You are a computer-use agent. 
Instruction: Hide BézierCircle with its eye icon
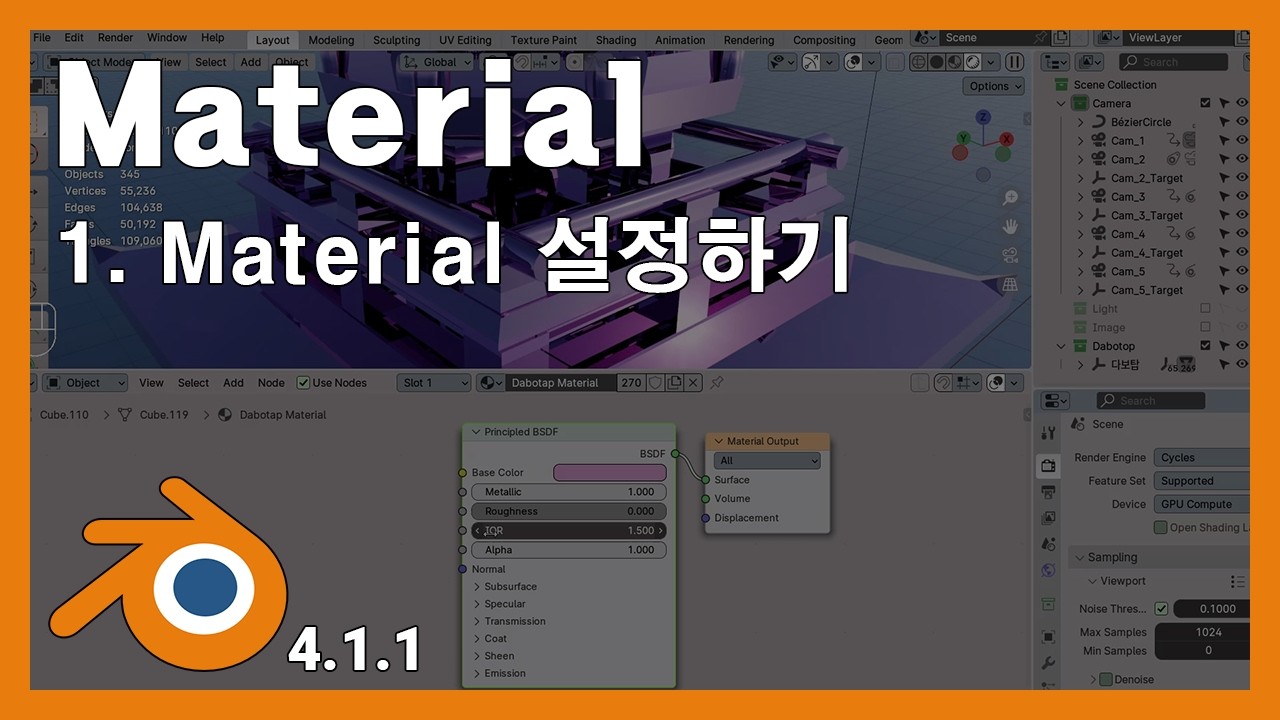click(x=1241, y=122)
